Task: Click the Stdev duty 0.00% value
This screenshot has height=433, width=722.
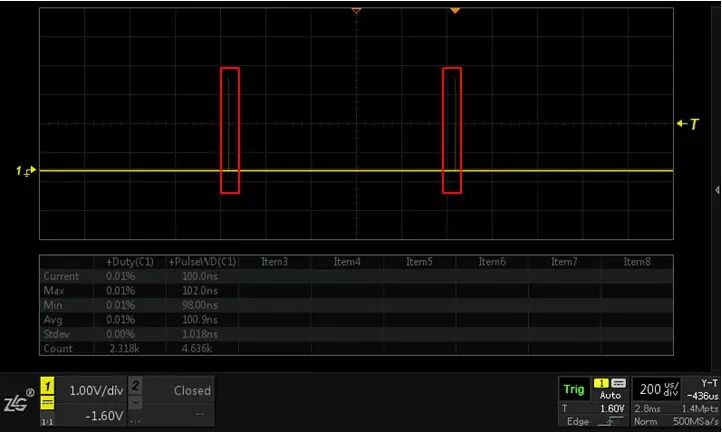Action: pyautogui.click(x=121, y=334)
